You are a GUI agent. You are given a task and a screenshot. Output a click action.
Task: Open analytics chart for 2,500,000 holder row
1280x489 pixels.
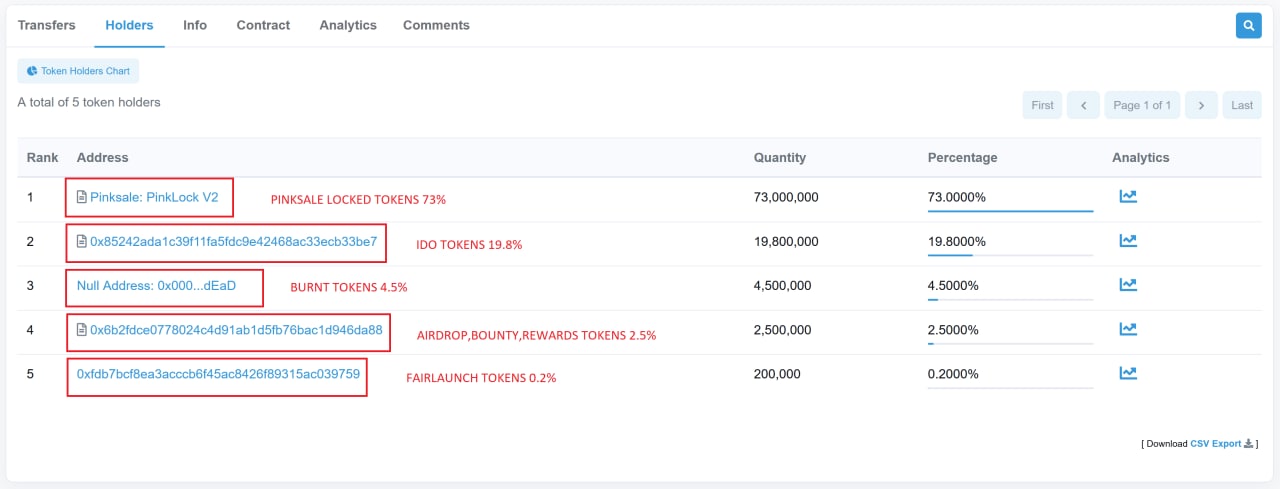click(1128, 328)
